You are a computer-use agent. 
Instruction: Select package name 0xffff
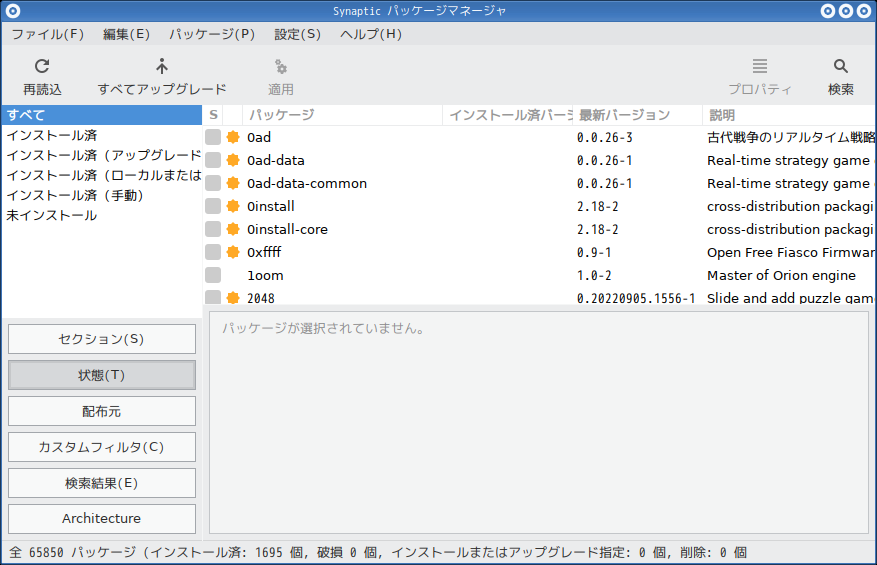point(264,252)
